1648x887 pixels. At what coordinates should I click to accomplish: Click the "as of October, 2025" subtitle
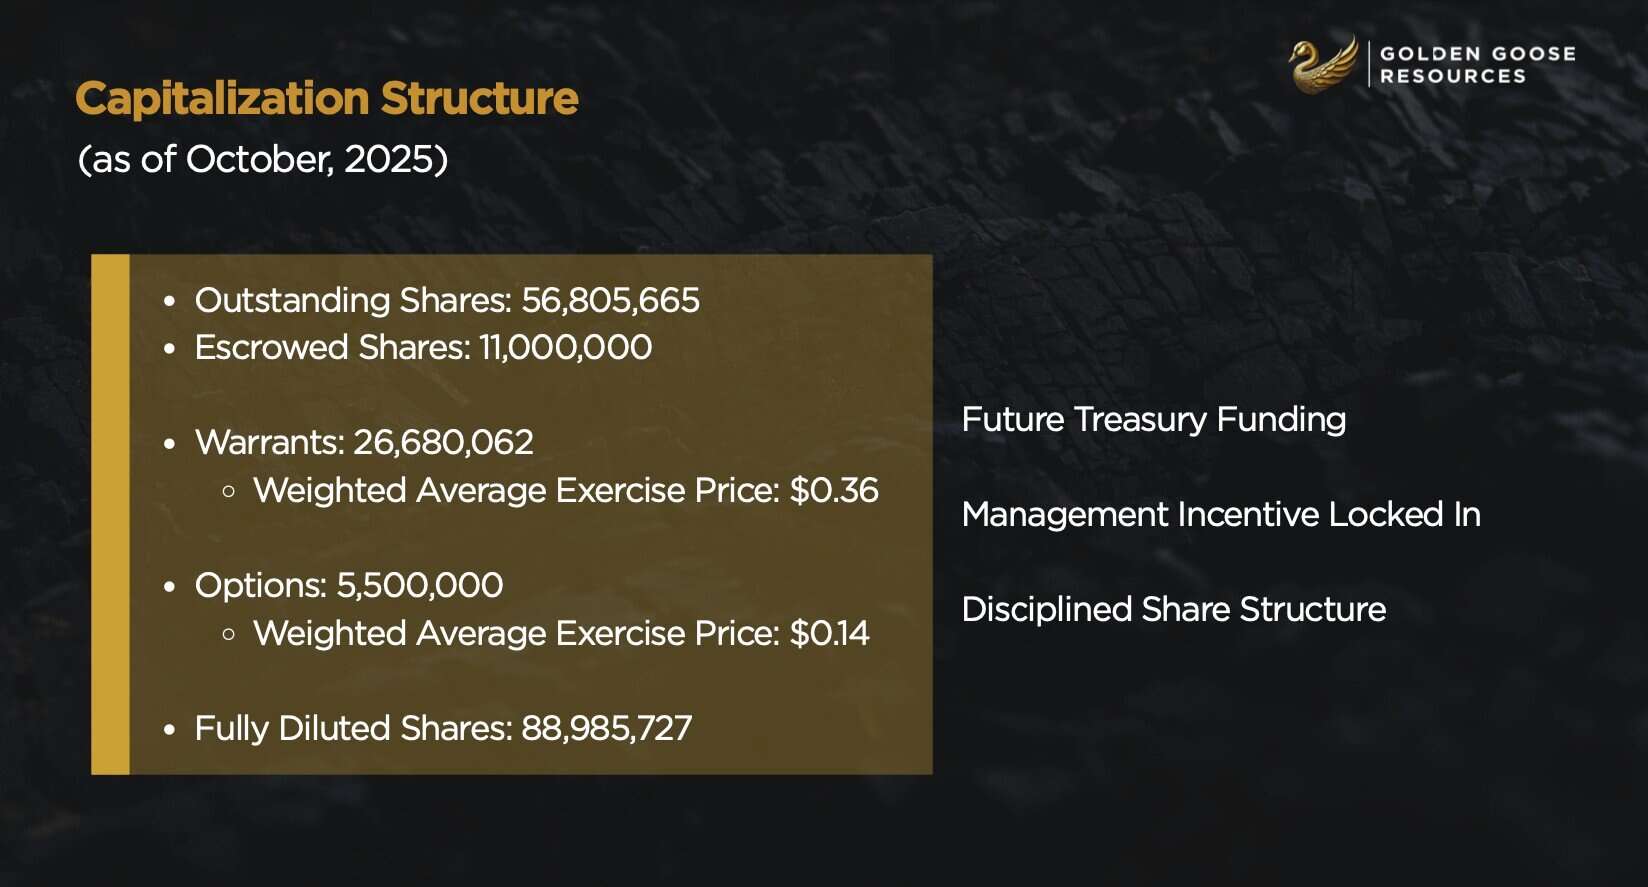point(263,159)
